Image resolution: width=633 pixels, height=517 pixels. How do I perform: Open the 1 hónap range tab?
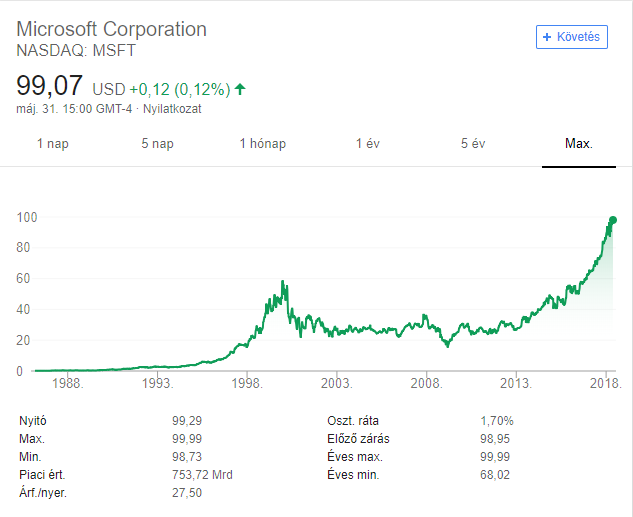263,144
